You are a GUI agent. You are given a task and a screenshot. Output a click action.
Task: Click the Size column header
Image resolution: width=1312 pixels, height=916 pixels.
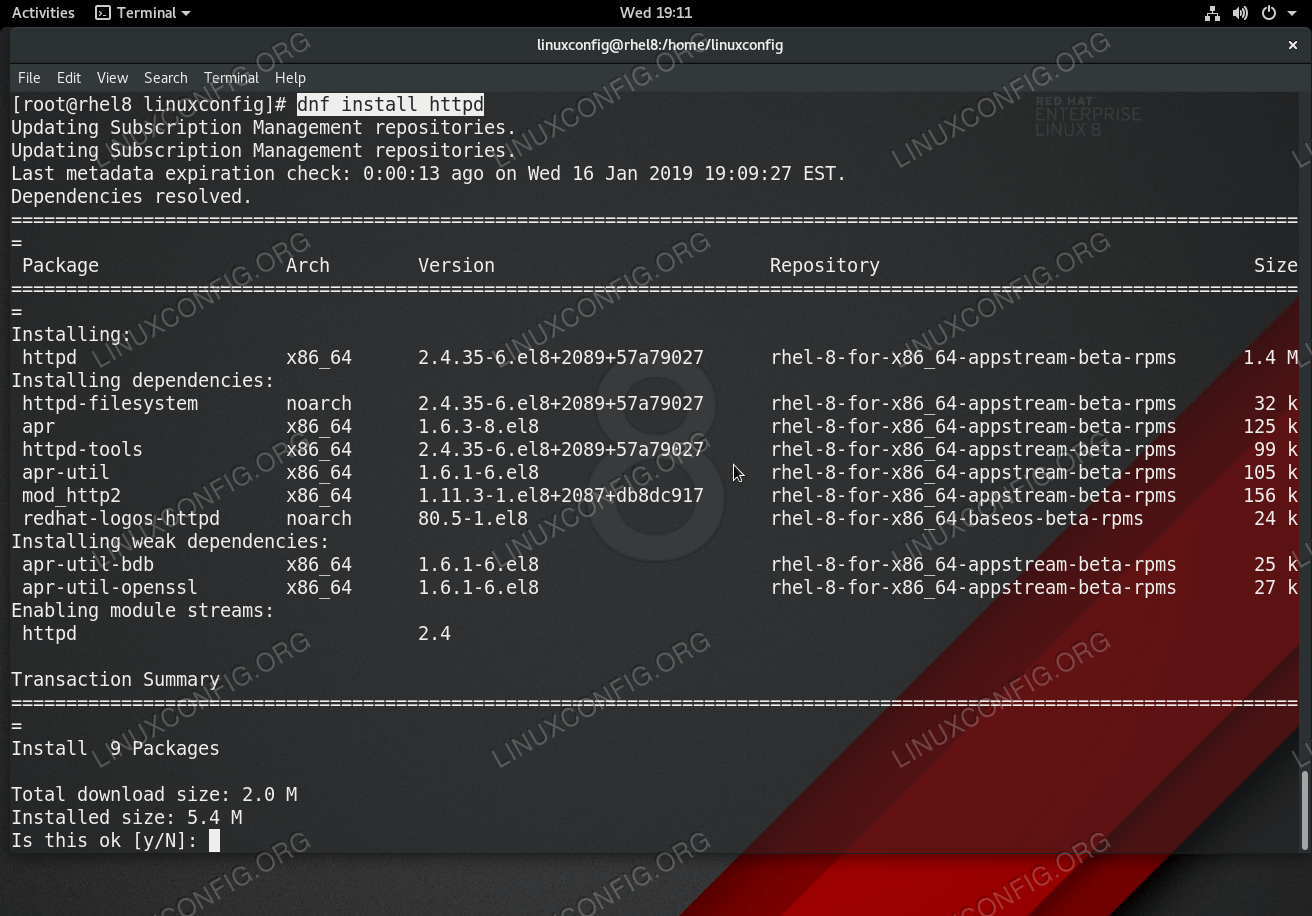tap(1276, 266)
